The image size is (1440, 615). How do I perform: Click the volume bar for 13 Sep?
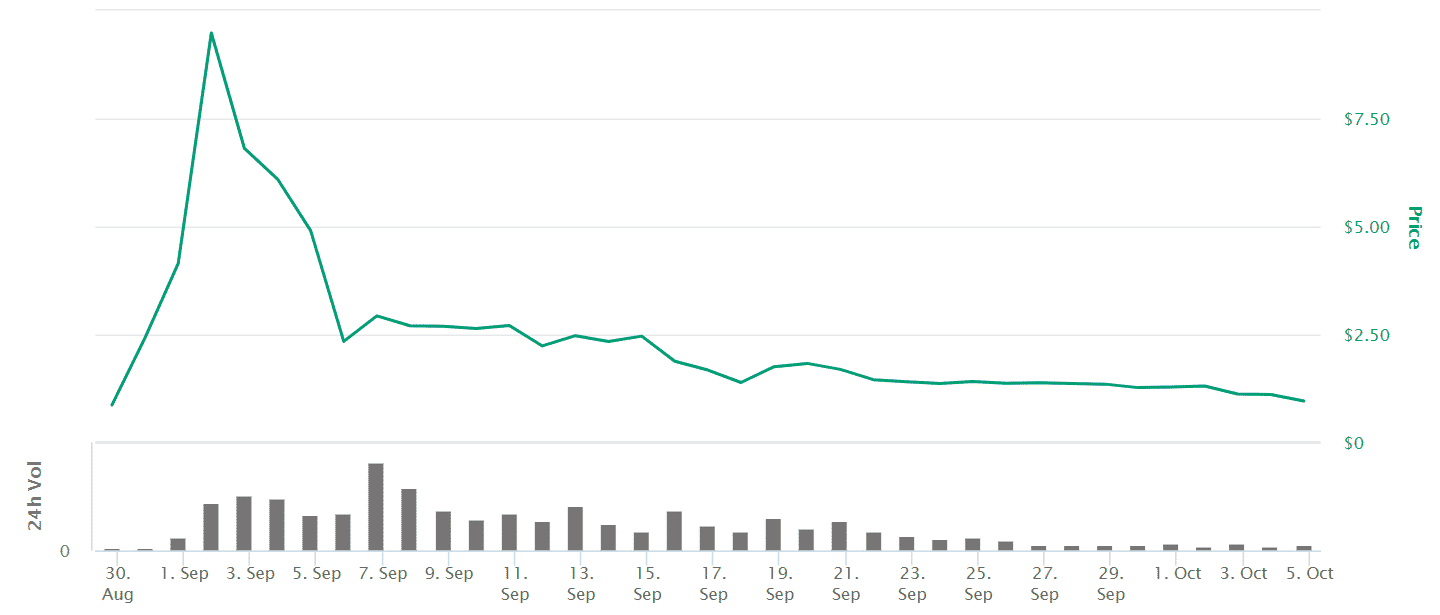point(575,528)
